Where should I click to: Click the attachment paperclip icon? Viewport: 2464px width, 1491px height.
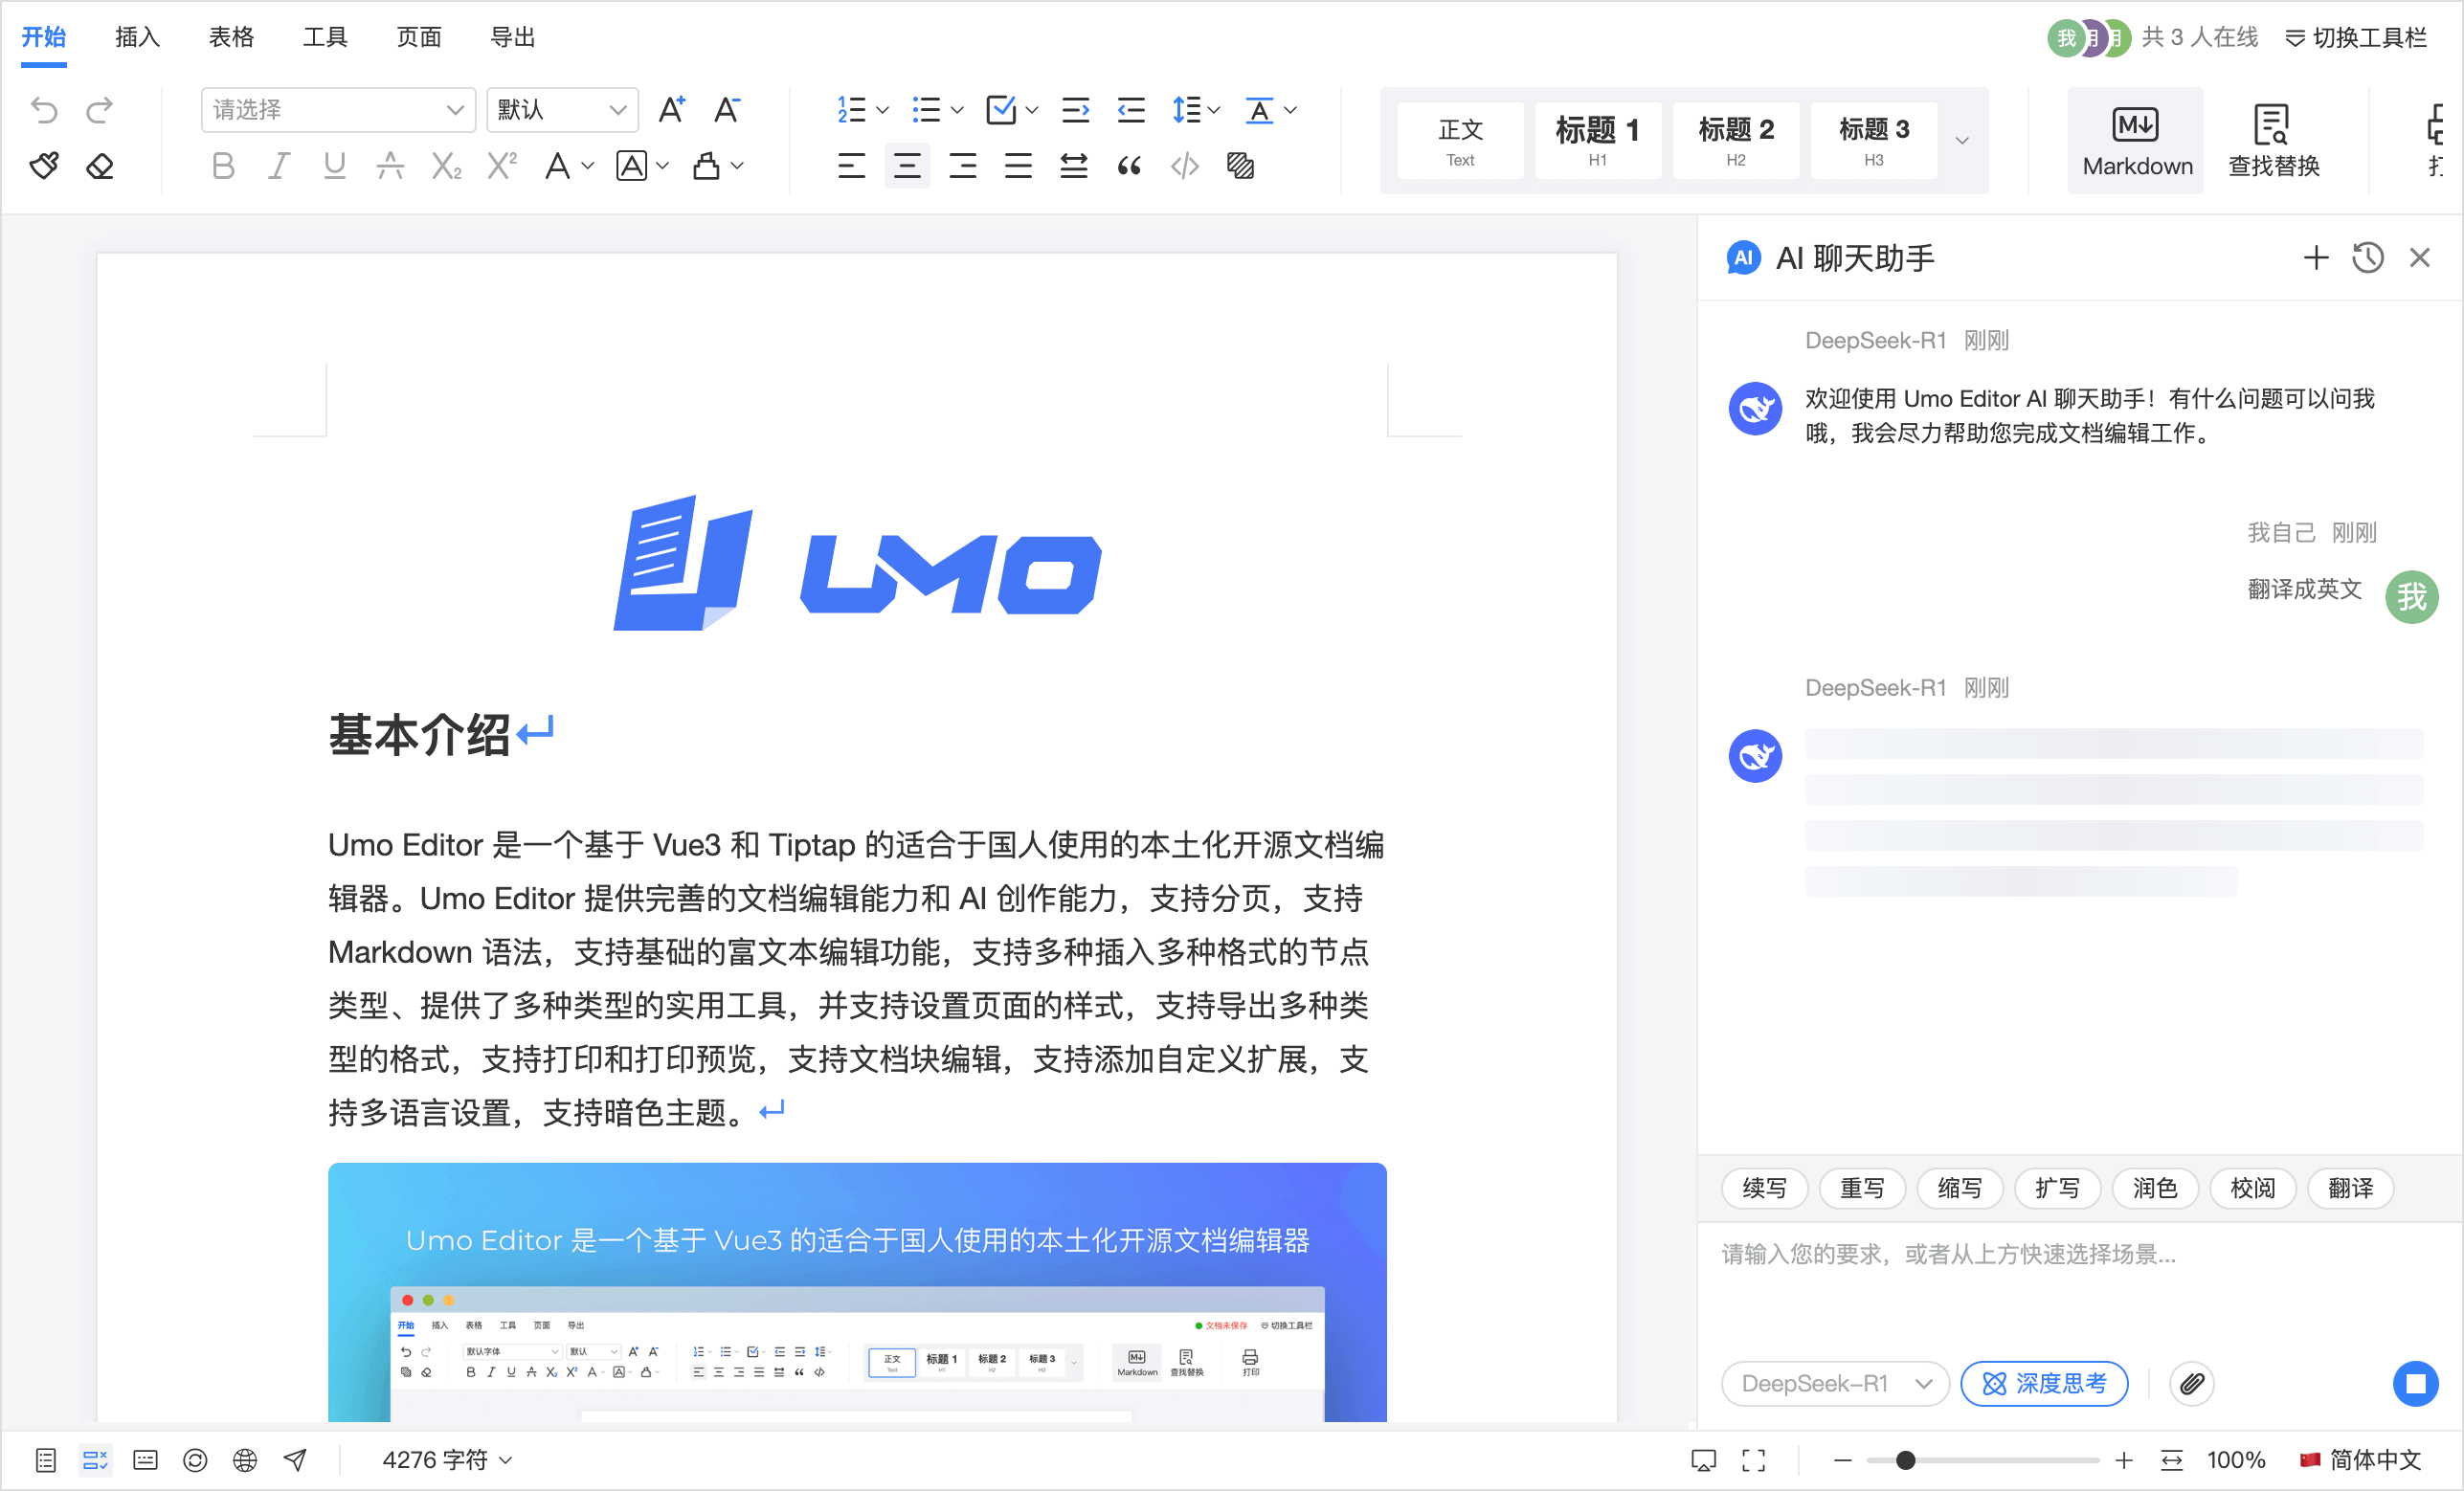click(2192, 1384)
